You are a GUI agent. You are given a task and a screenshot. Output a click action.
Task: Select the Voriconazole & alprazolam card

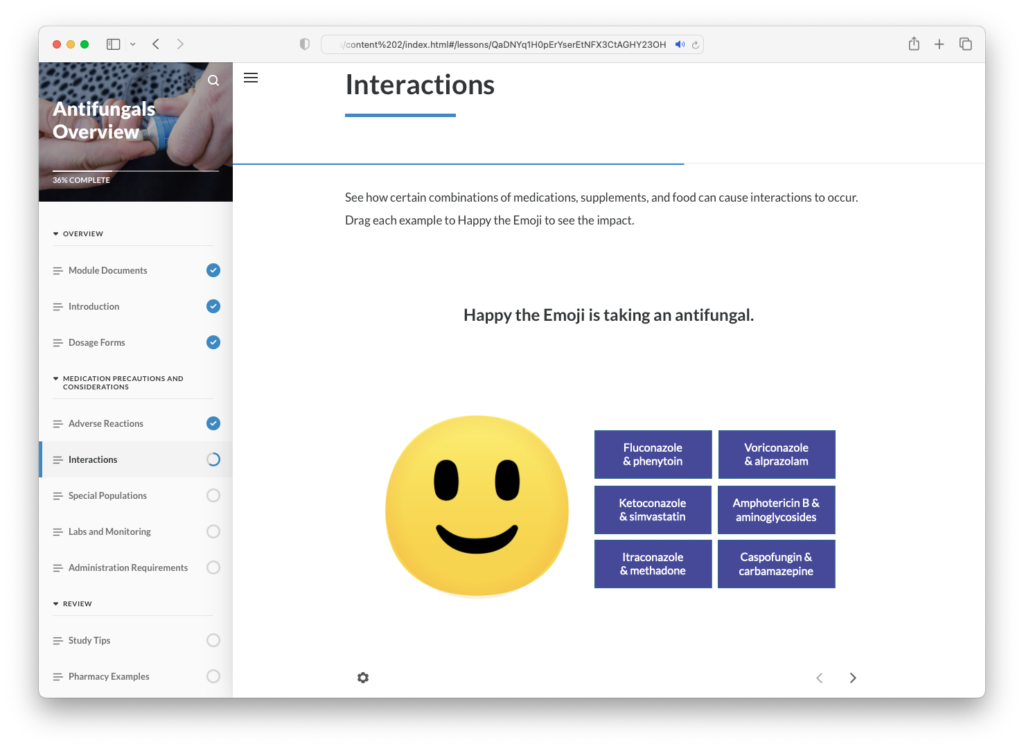coord(776,454)
